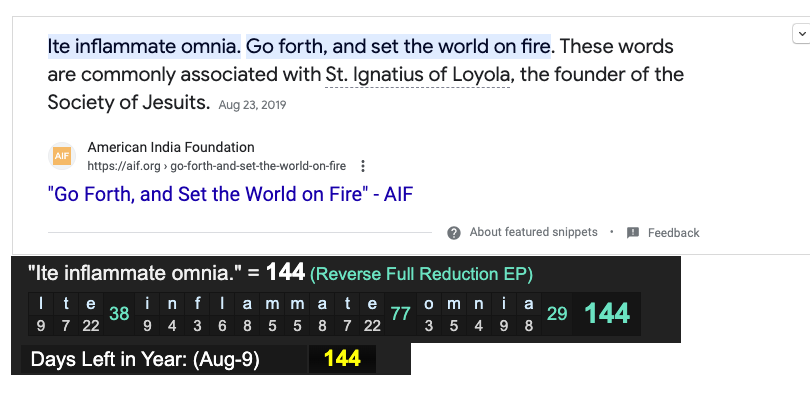Click the highlighted phrase "Ite inflammate omnia."
This screenshot has height=414, width=810.
point(144,46)
